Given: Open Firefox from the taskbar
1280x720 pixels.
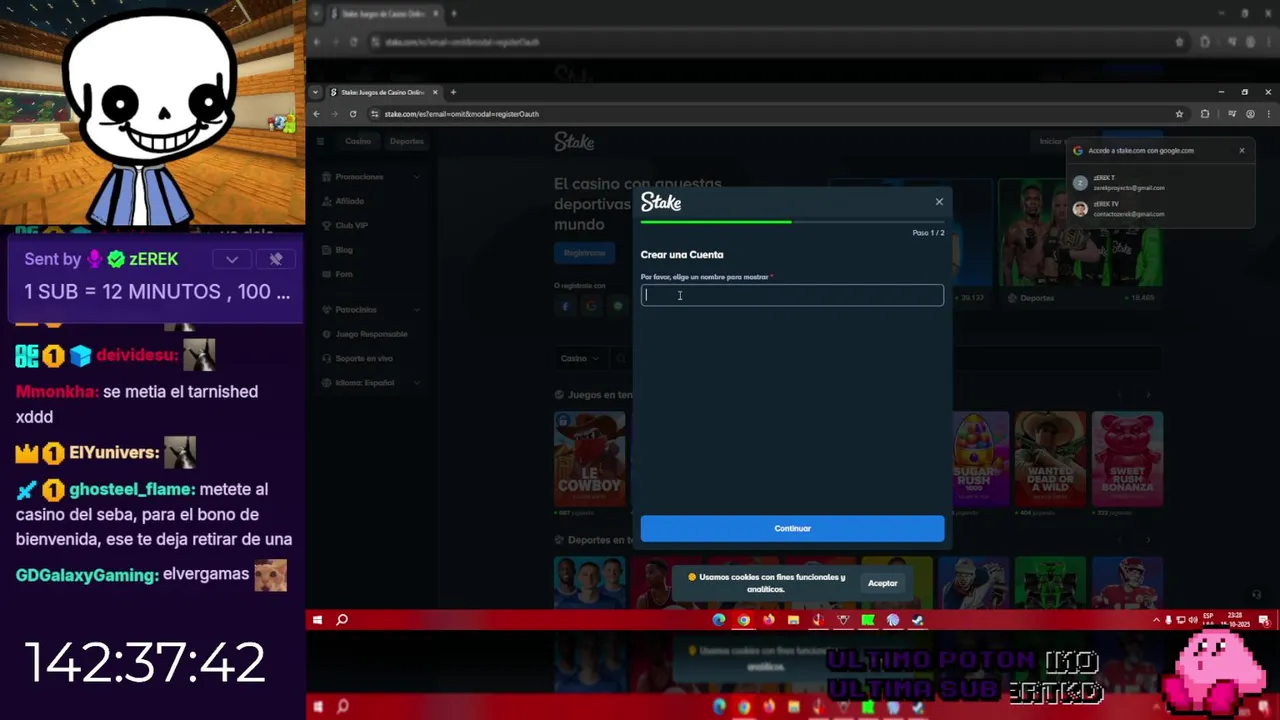Looking at the screenshot, I should click(x=768, y=620).
